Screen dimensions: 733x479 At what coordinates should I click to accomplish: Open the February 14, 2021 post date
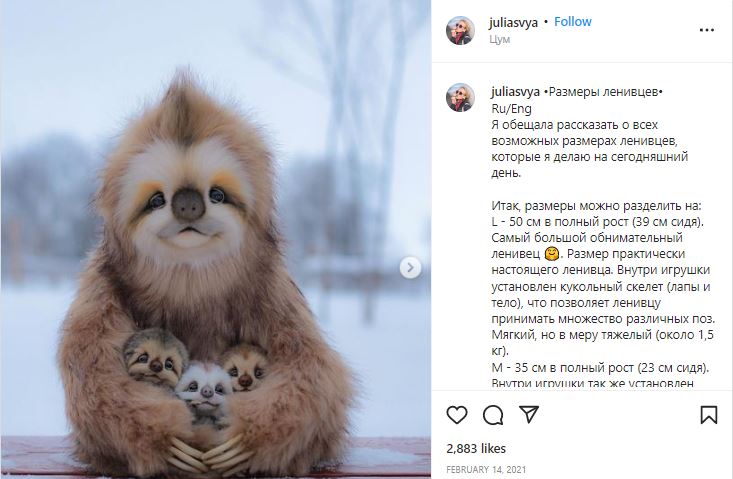[486, 470]
